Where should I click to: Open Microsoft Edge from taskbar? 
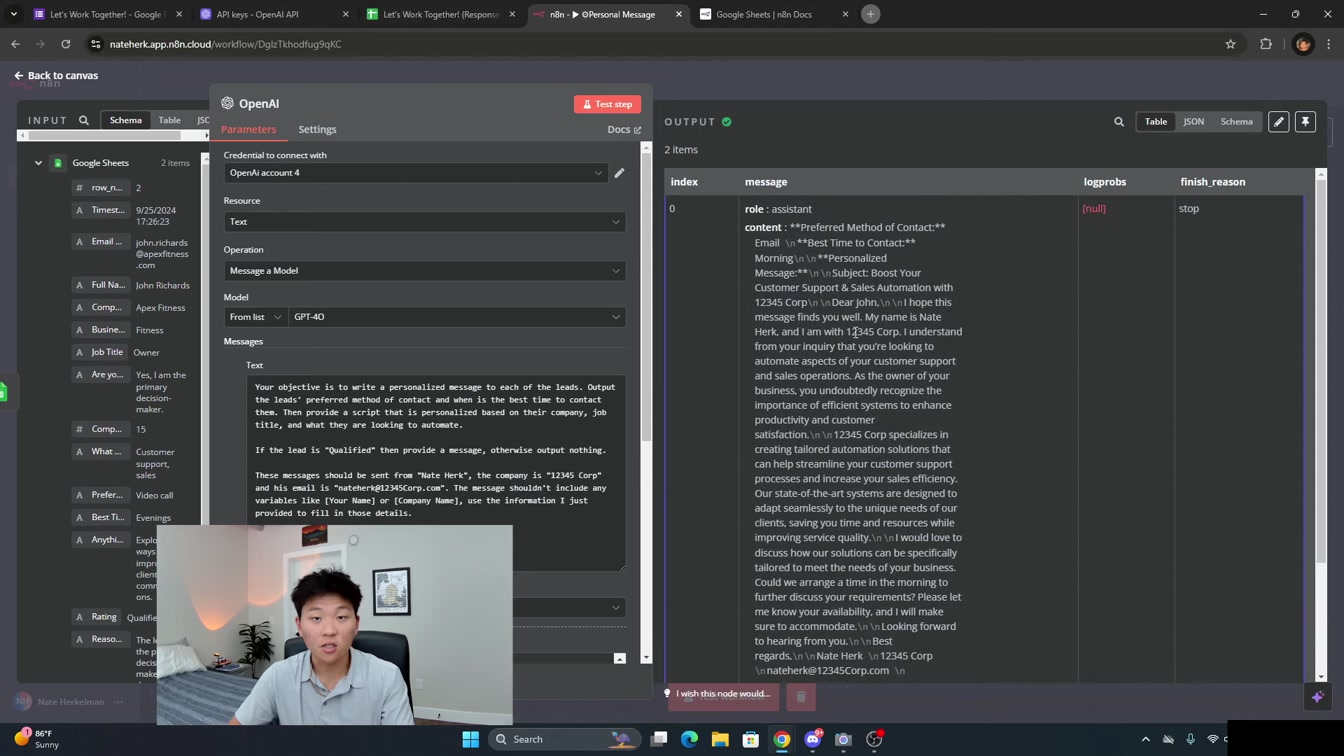(x=689, y=739)
